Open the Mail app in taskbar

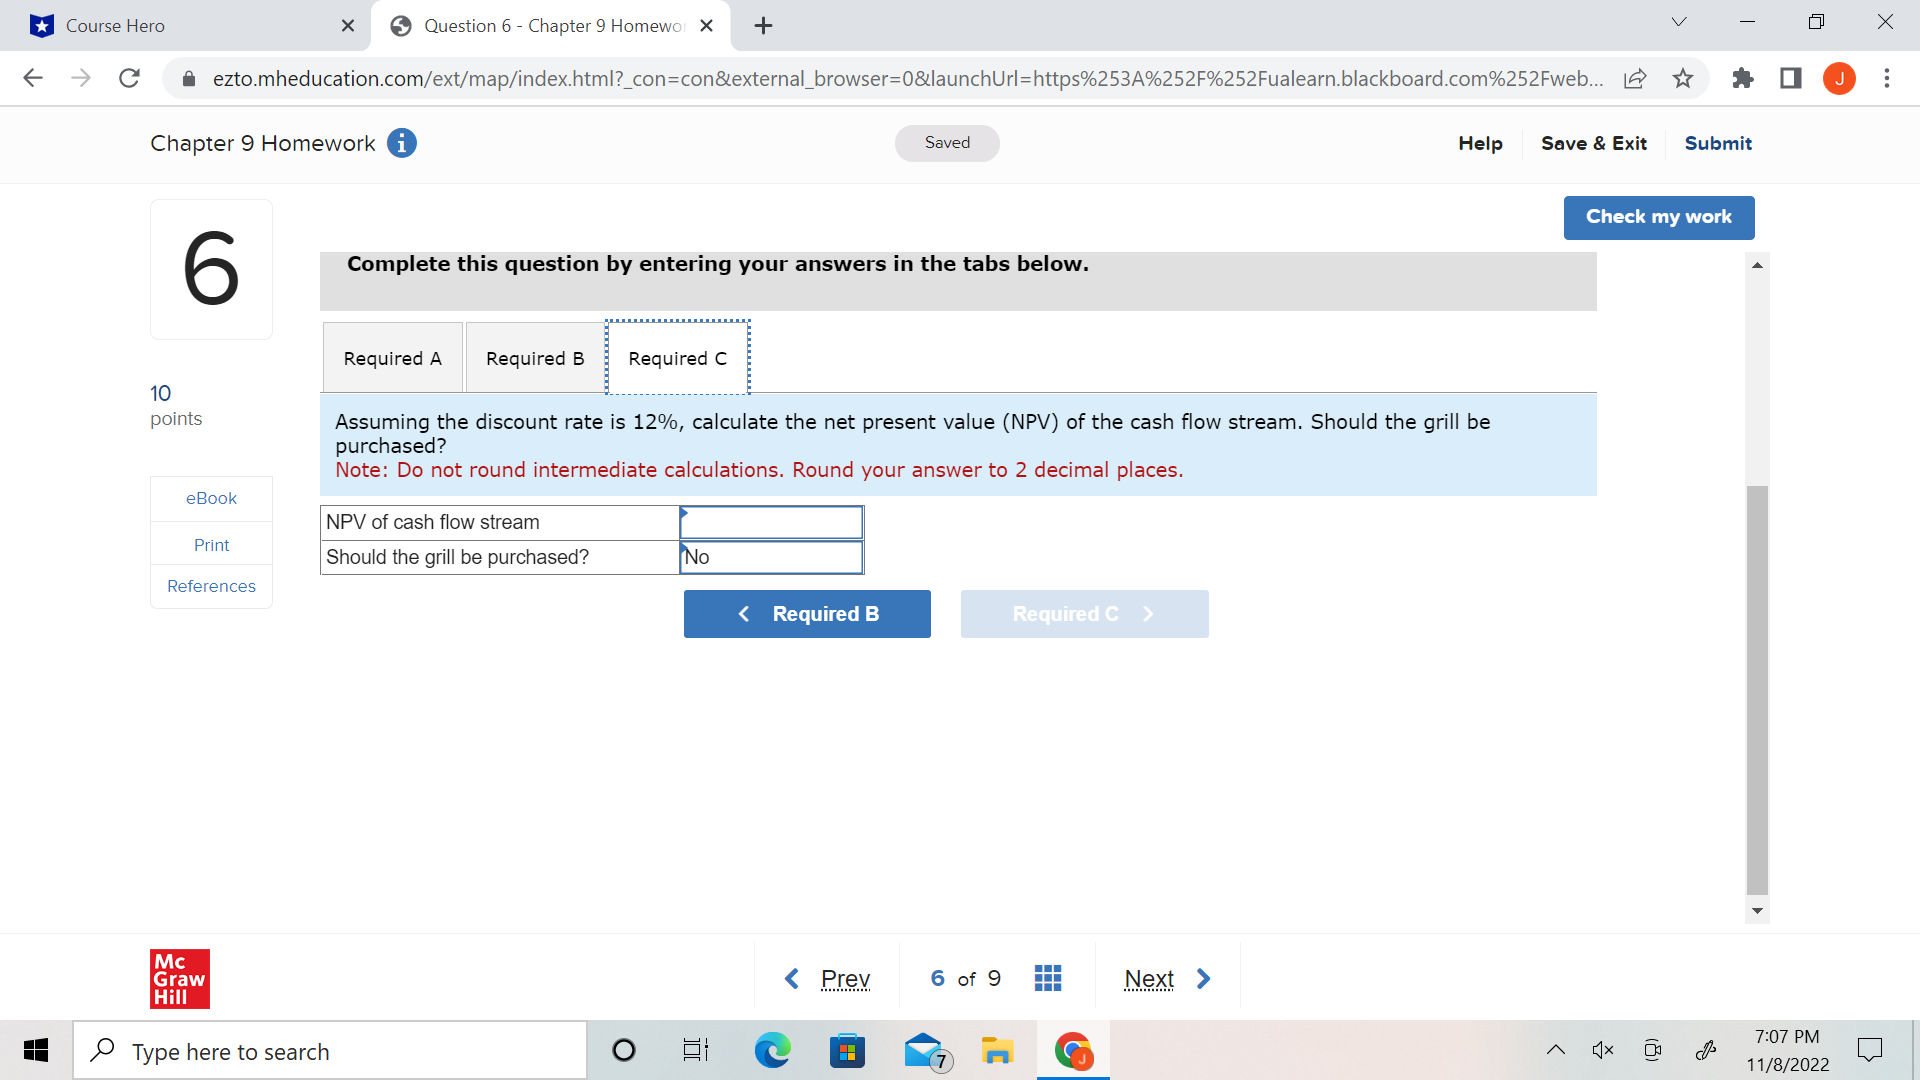coord(924,1050)
